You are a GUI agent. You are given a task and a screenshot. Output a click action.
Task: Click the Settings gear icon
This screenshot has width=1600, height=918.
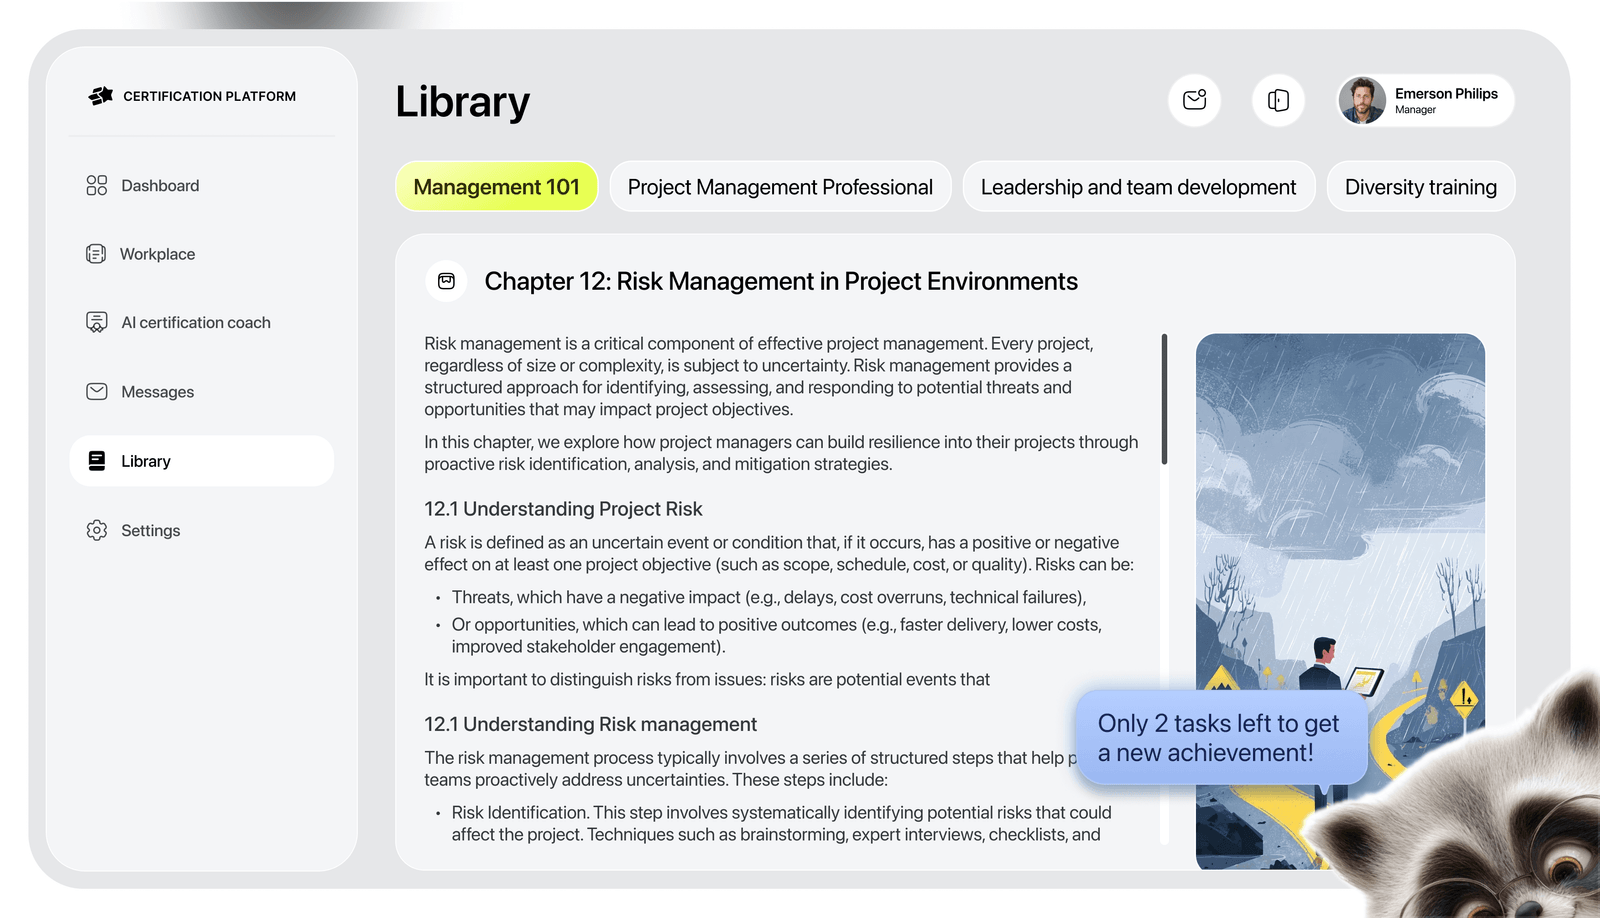96,530
